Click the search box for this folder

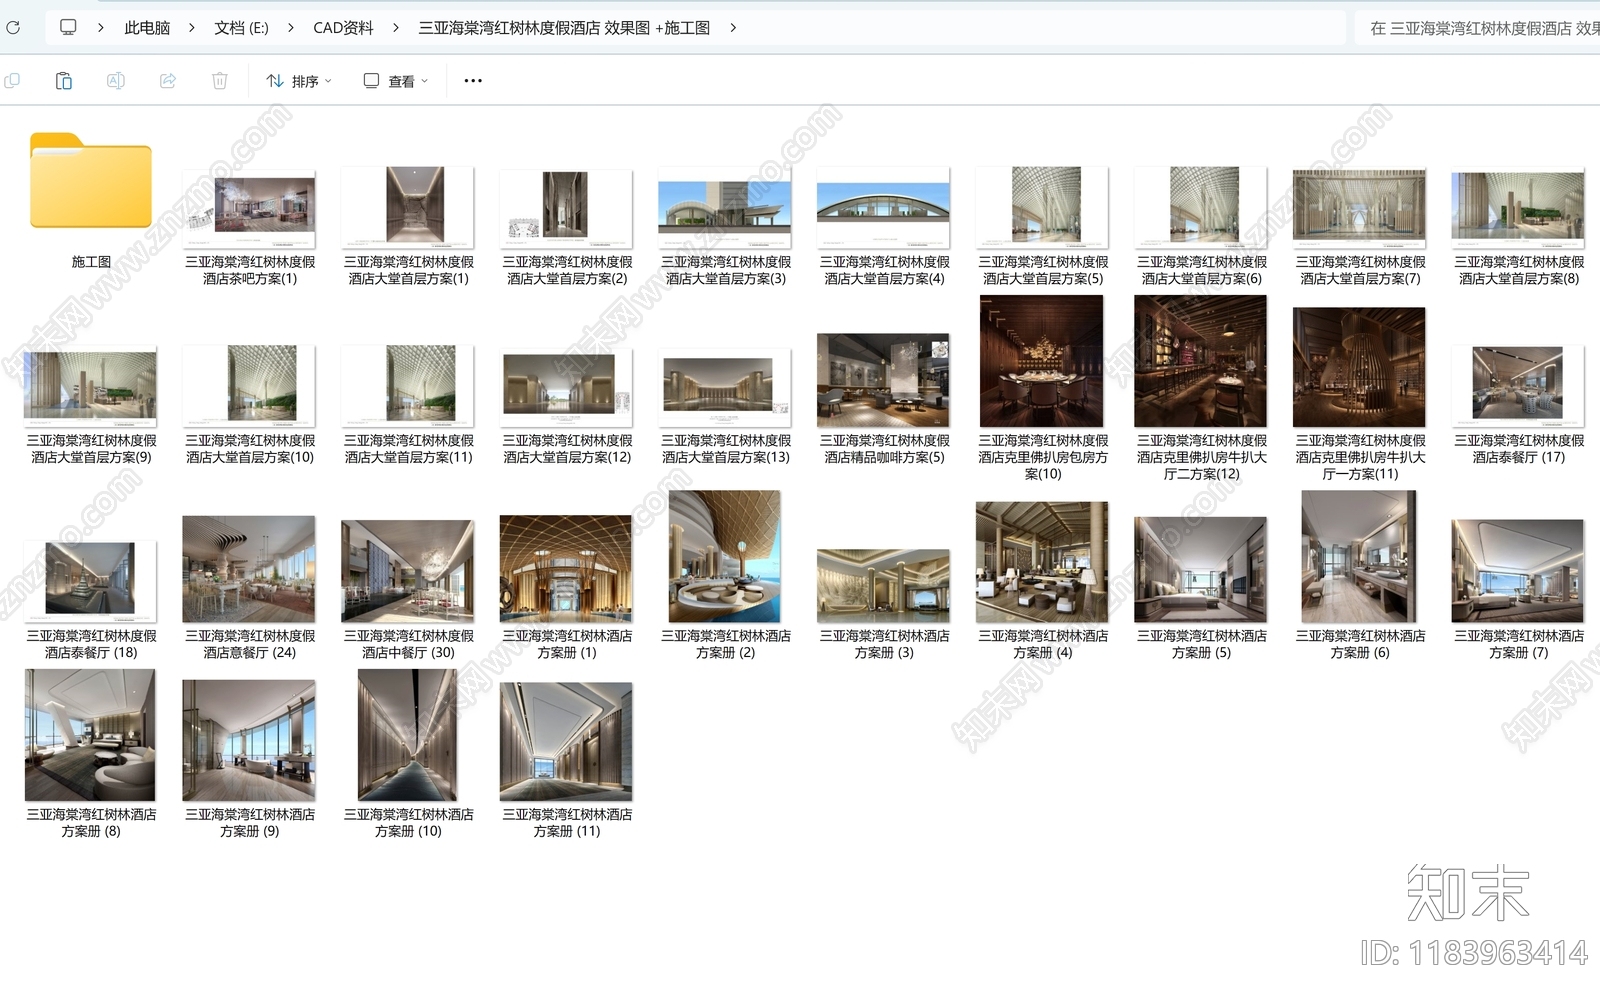click(x=1478, y=28)
